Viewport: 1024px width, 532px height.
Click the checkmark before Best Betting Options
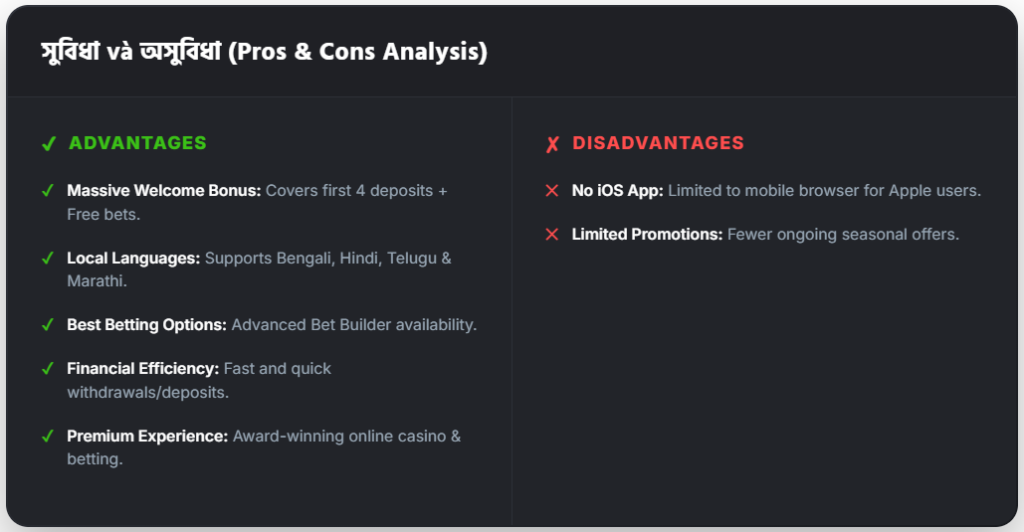48,325
